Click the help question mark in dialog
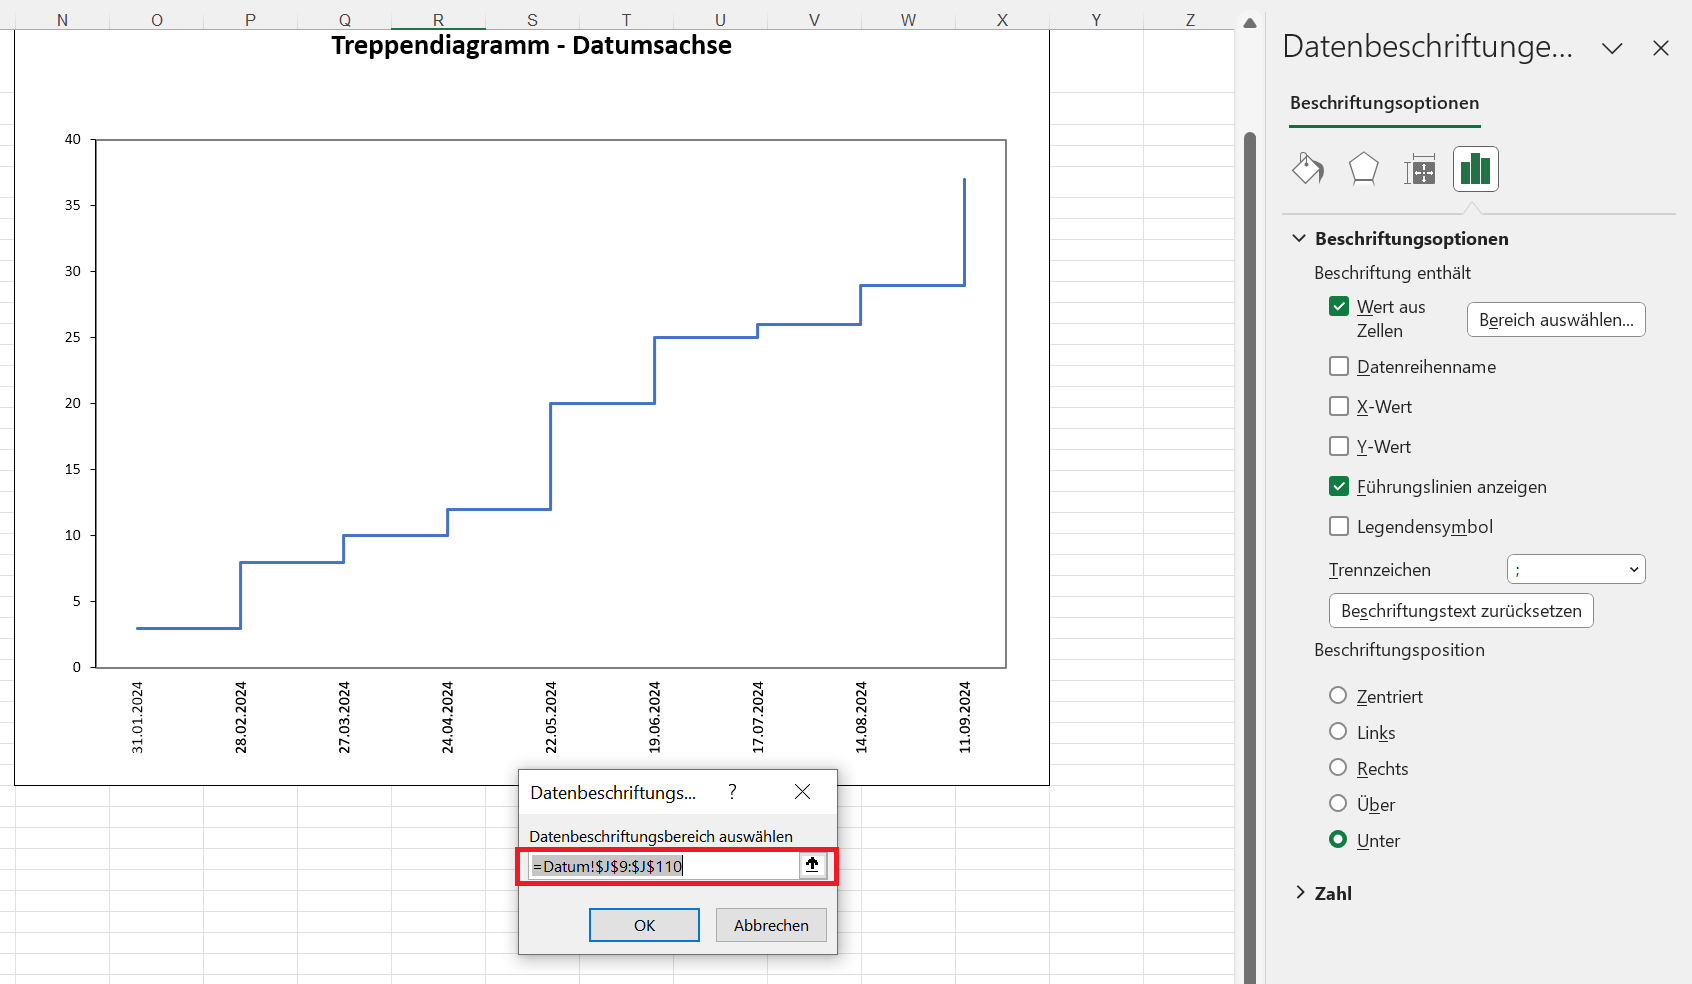The width and height of the screenshot is (1692, 984). [732, 792]
